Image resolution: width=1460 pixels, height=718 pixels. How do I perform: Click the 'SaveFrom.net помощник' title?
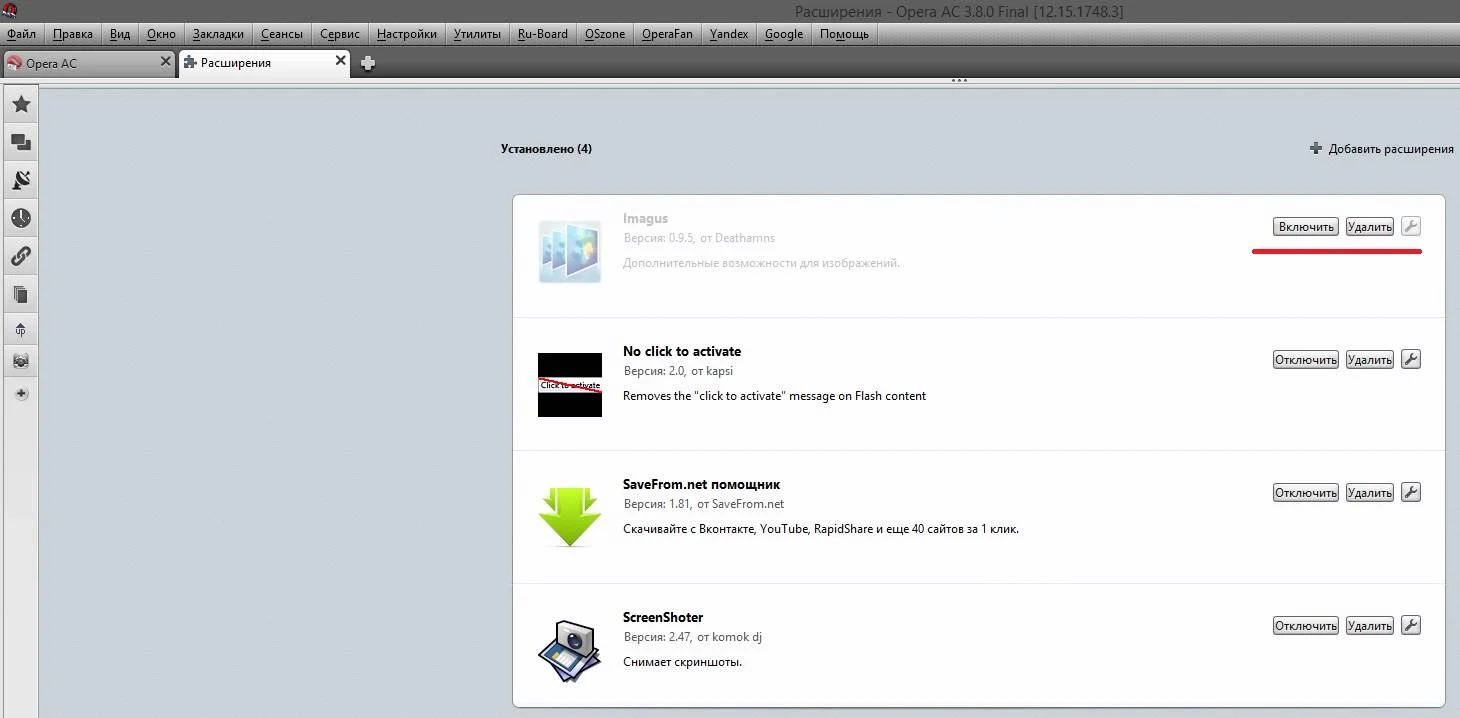point(701,484)
